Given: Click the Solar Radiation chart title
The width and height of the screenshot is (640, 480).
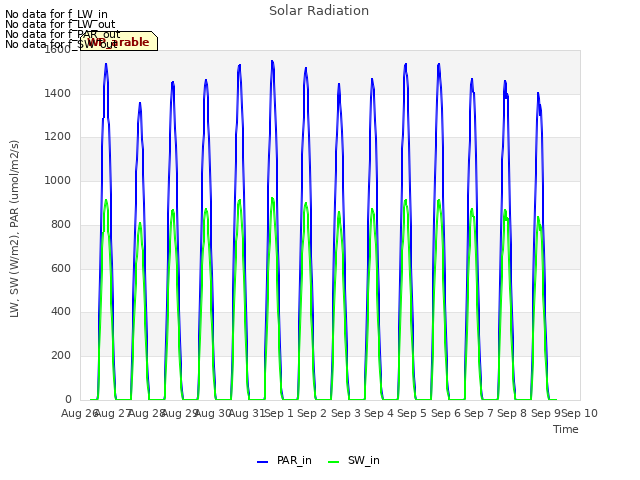Looking at the screenshot, I should pos(319,11).
